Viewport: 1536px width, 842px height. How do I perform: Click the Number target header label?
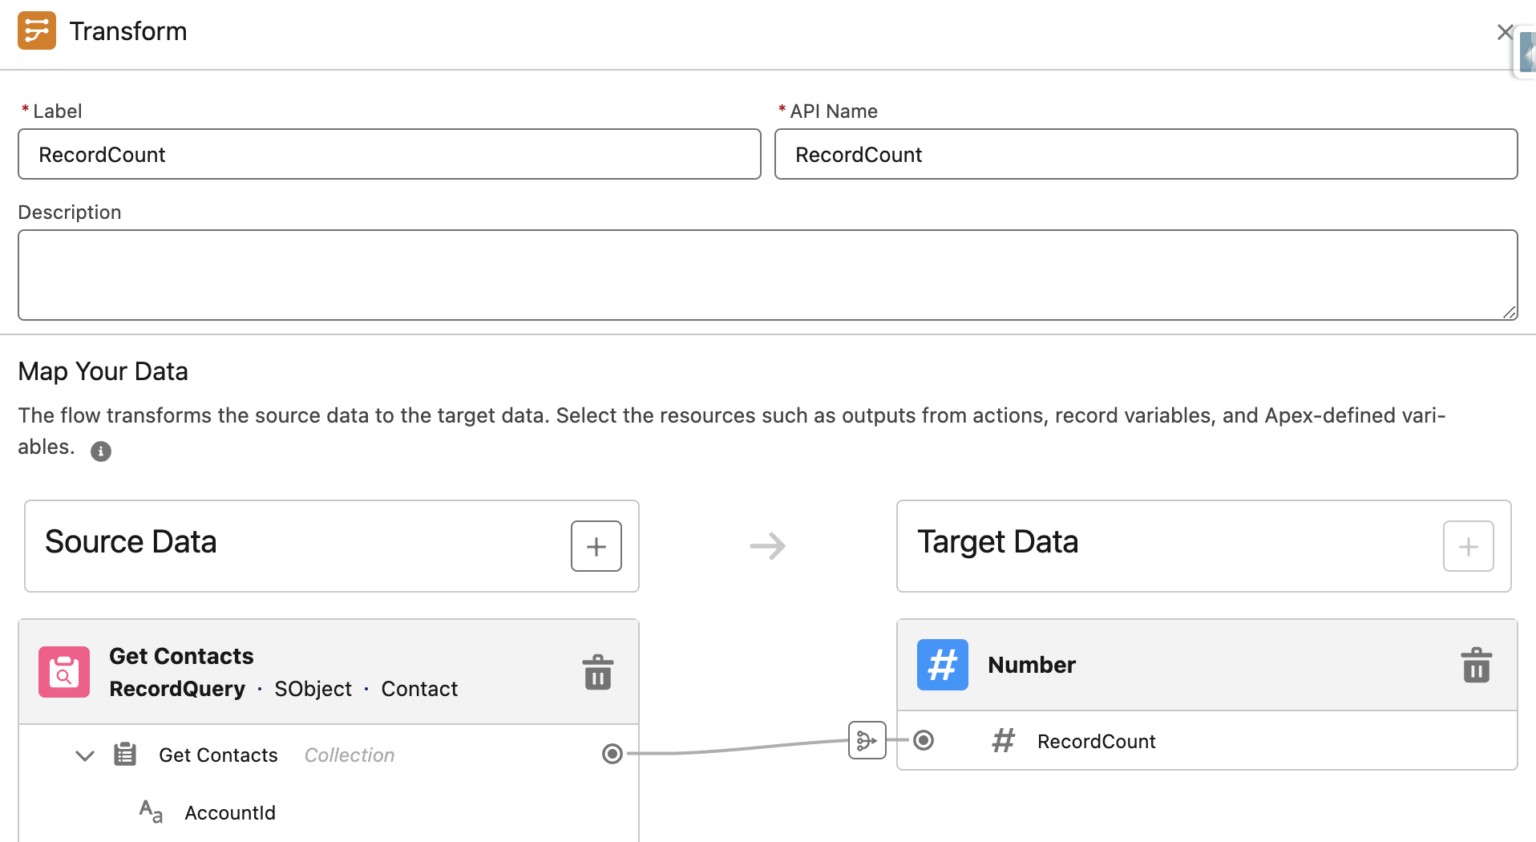click(1032, 665)
